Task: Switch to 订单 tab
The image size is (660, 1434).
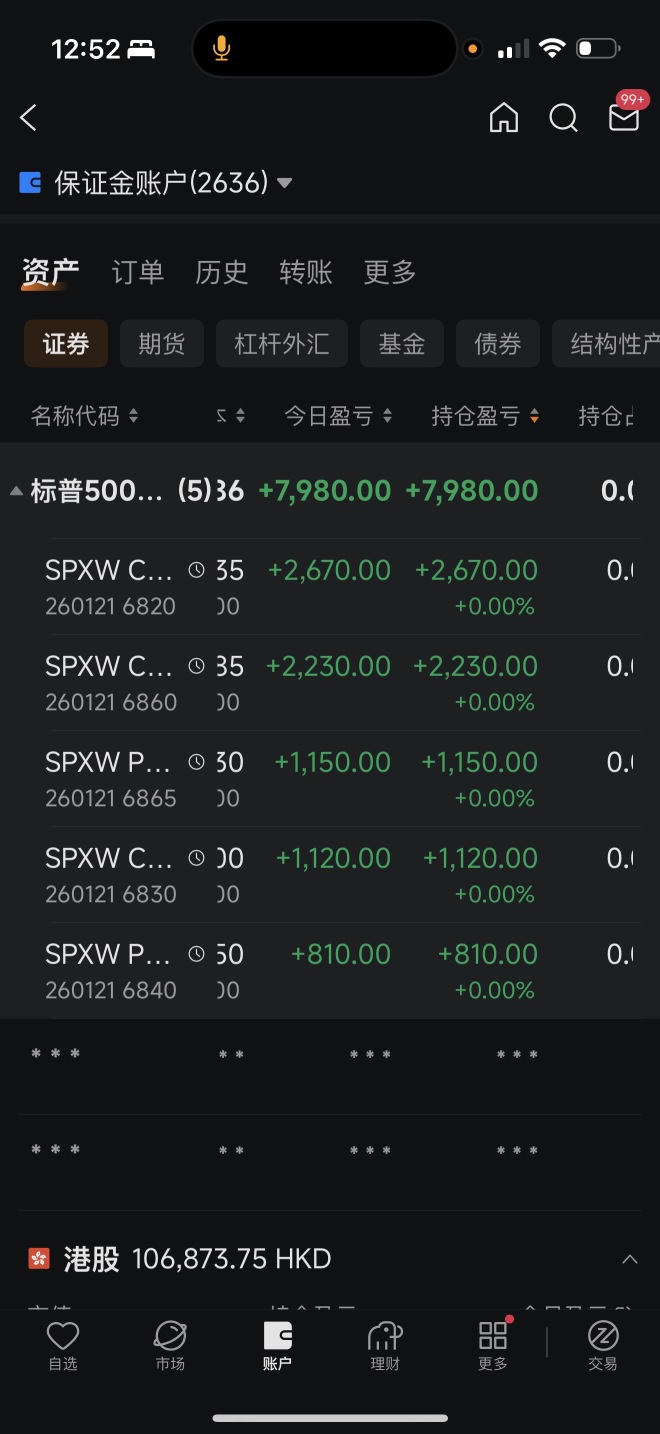Action: pos(138,272)
